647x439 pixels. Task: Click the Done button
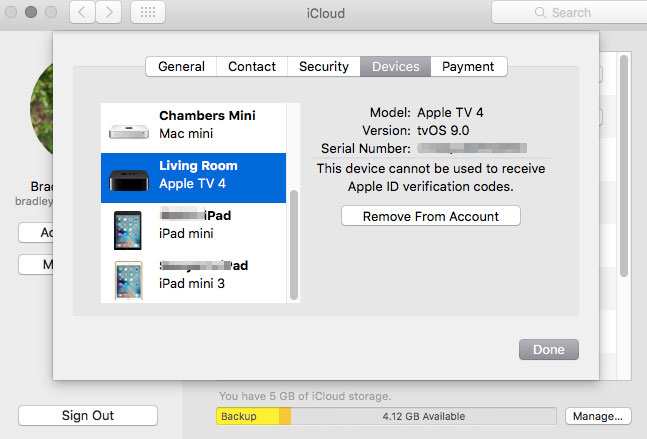pyautogui.click(x=549, y=349)
